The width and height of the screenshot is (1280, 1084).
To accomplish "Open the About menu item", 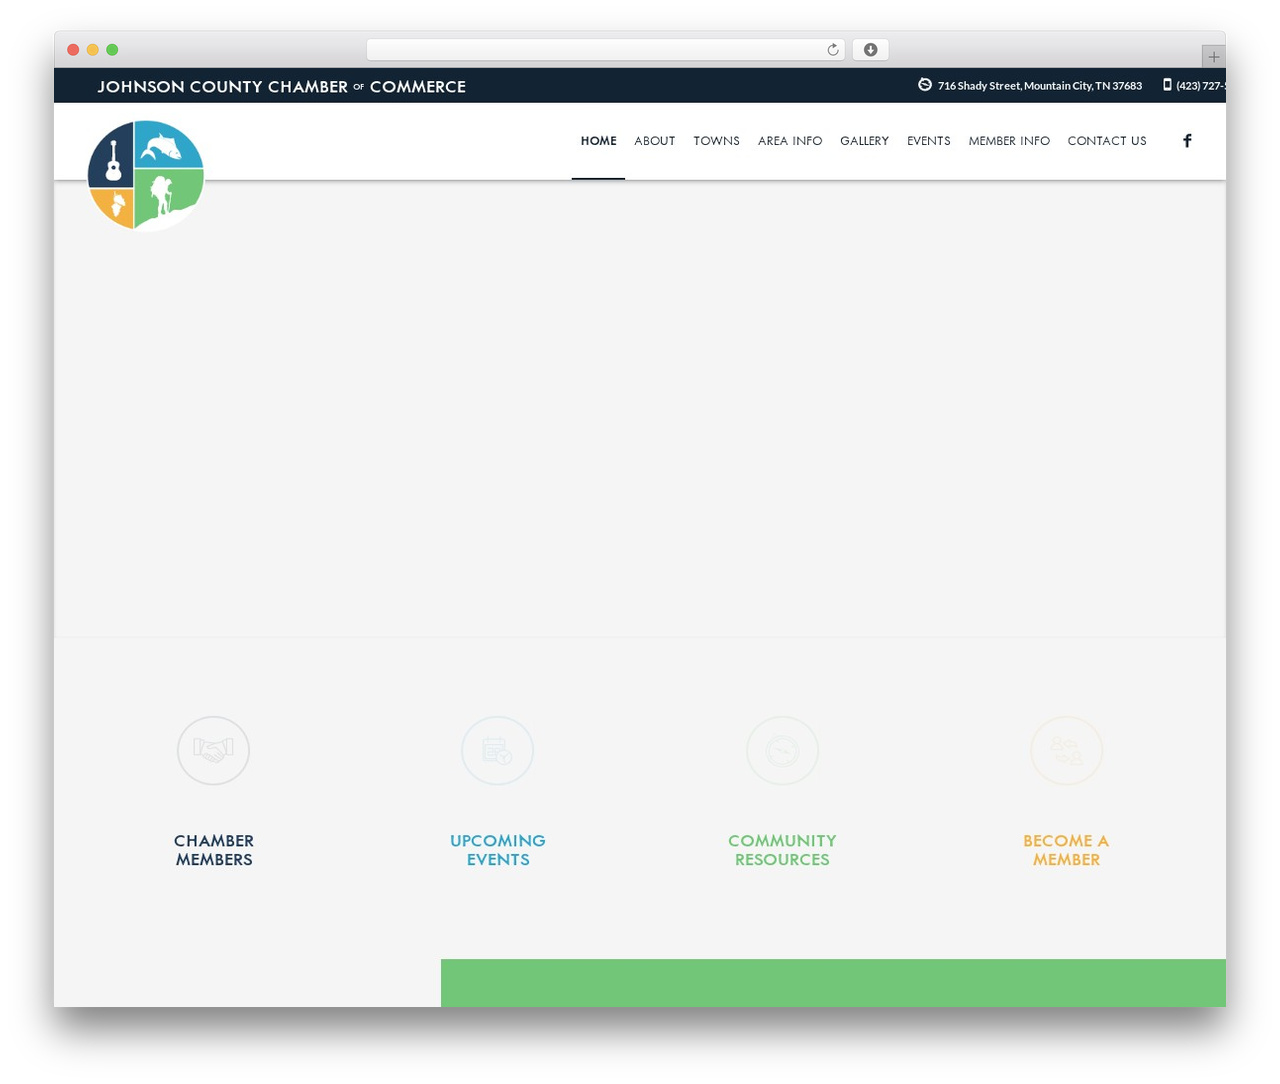I will [655, 141].
